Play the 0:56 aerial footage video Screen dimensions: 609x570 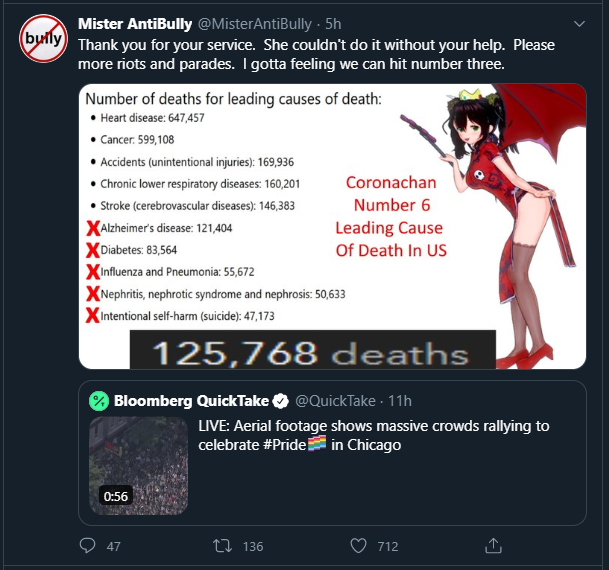pos(138,466)
